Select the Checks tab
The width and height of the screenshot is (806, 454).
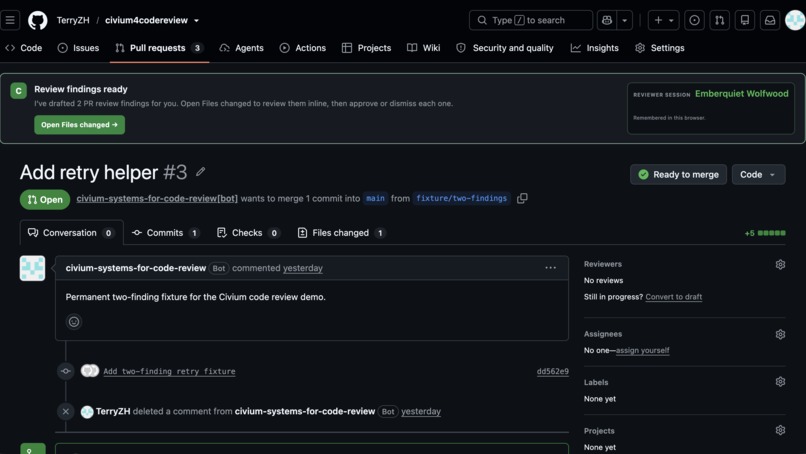coord(248,233)
